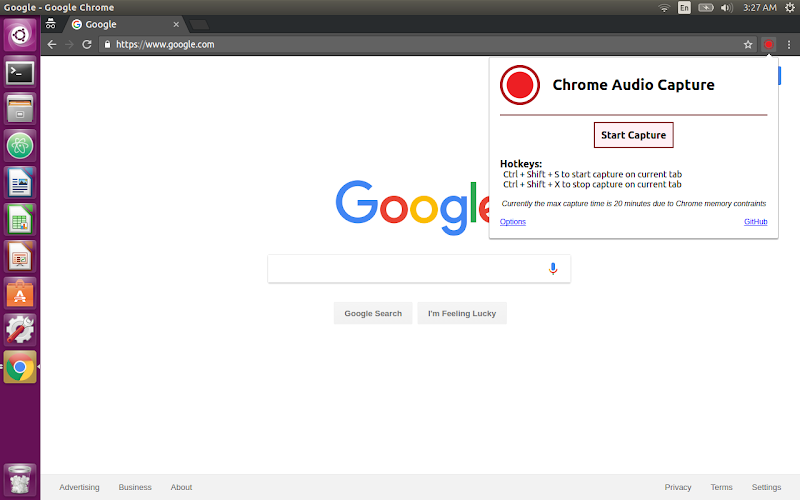800x500 pixels.
Task: Click the I'm Feeling Lucky button
Action: pyautogui.click(x=462, y=313)
